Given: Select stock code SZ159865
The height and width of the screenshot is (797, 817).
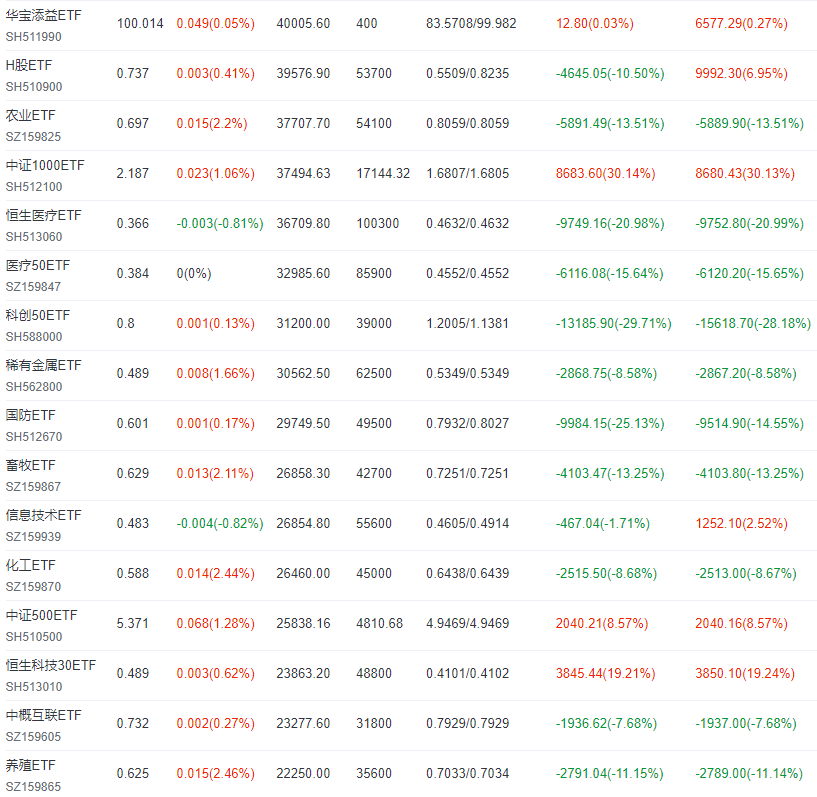Looking at the screenshot, I should (33, 787).
